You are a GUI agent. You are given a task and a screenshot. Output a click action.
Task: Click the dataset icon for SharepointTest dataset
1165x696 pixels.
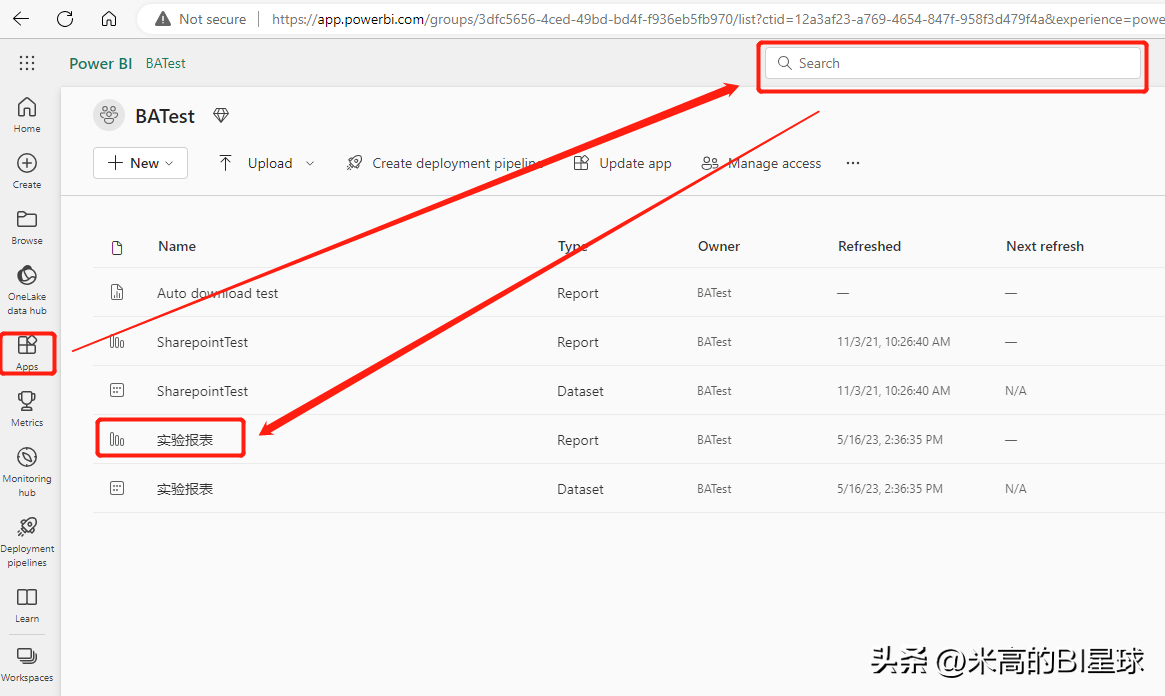click(117, 390)
